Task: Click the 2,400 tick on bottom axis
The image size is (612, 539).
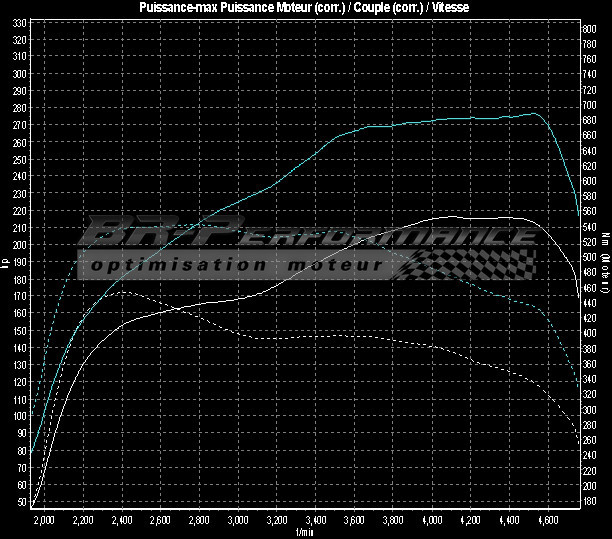Action: pyautogui.click(x=122, y=521)
